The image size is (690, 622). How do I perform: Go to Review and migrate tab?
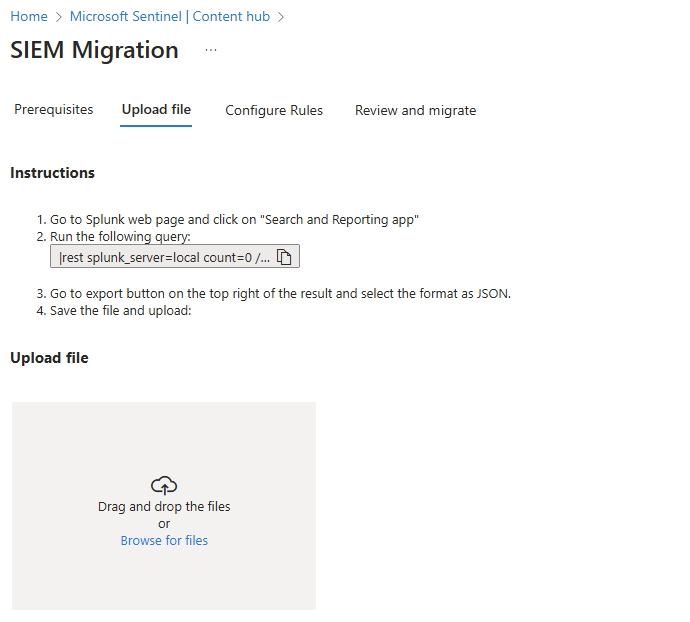click(x=415, y=110)
